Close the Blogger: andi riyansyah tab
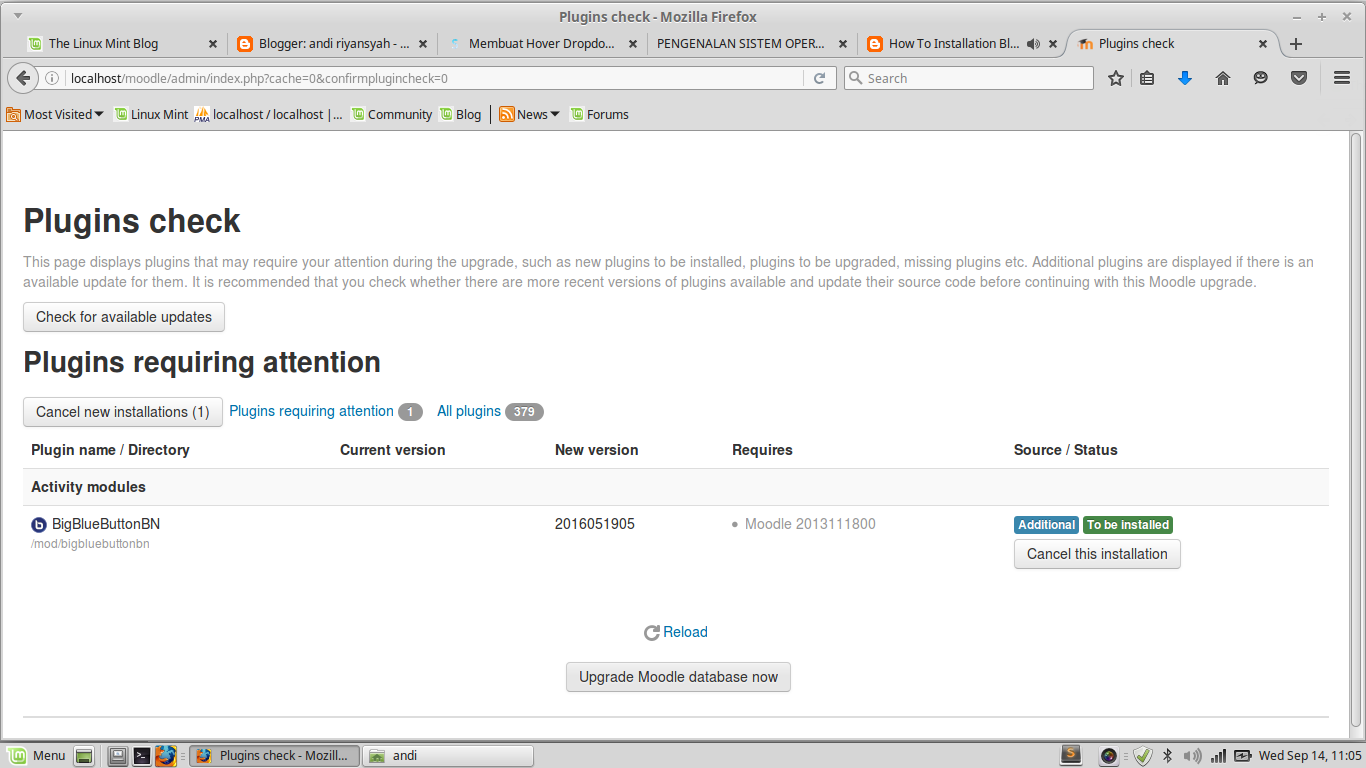Image resolution: width=1366 pixels, height=768 pixels. [x=423, y=44]
